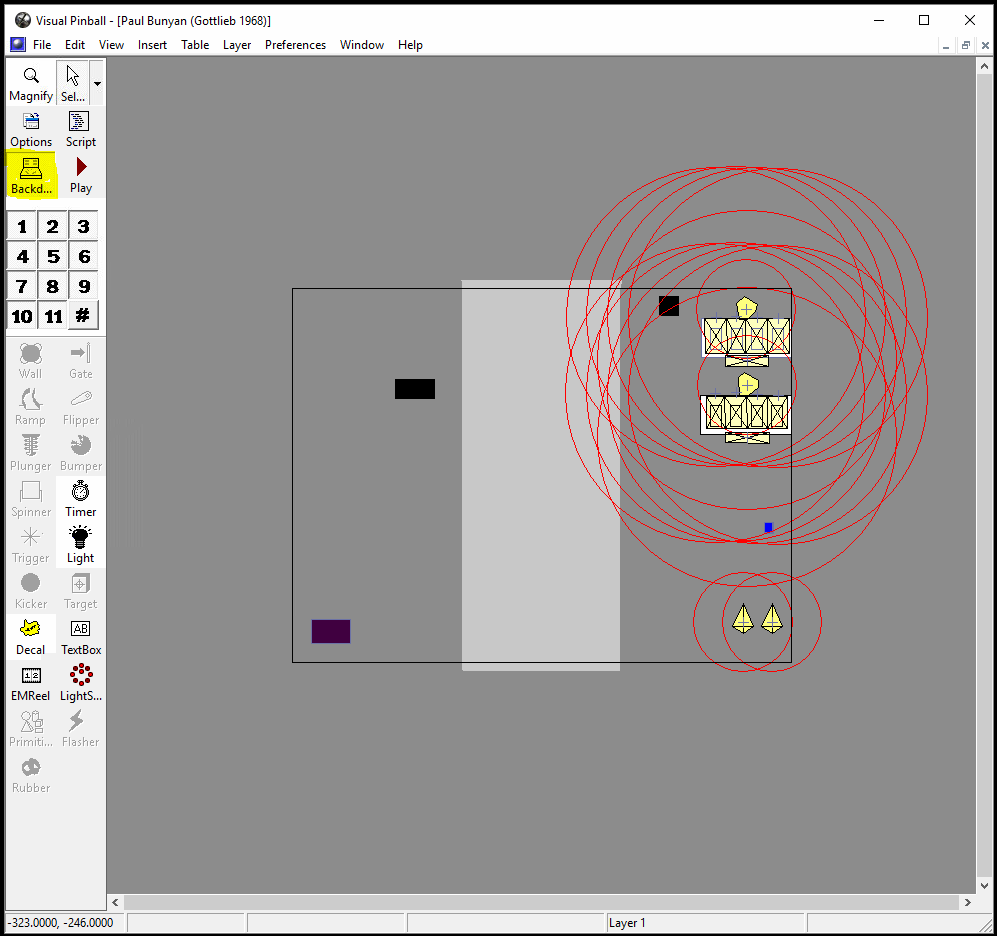
Task: Open the Select tool dropdown arrow
Action: [x=97, y=83]
